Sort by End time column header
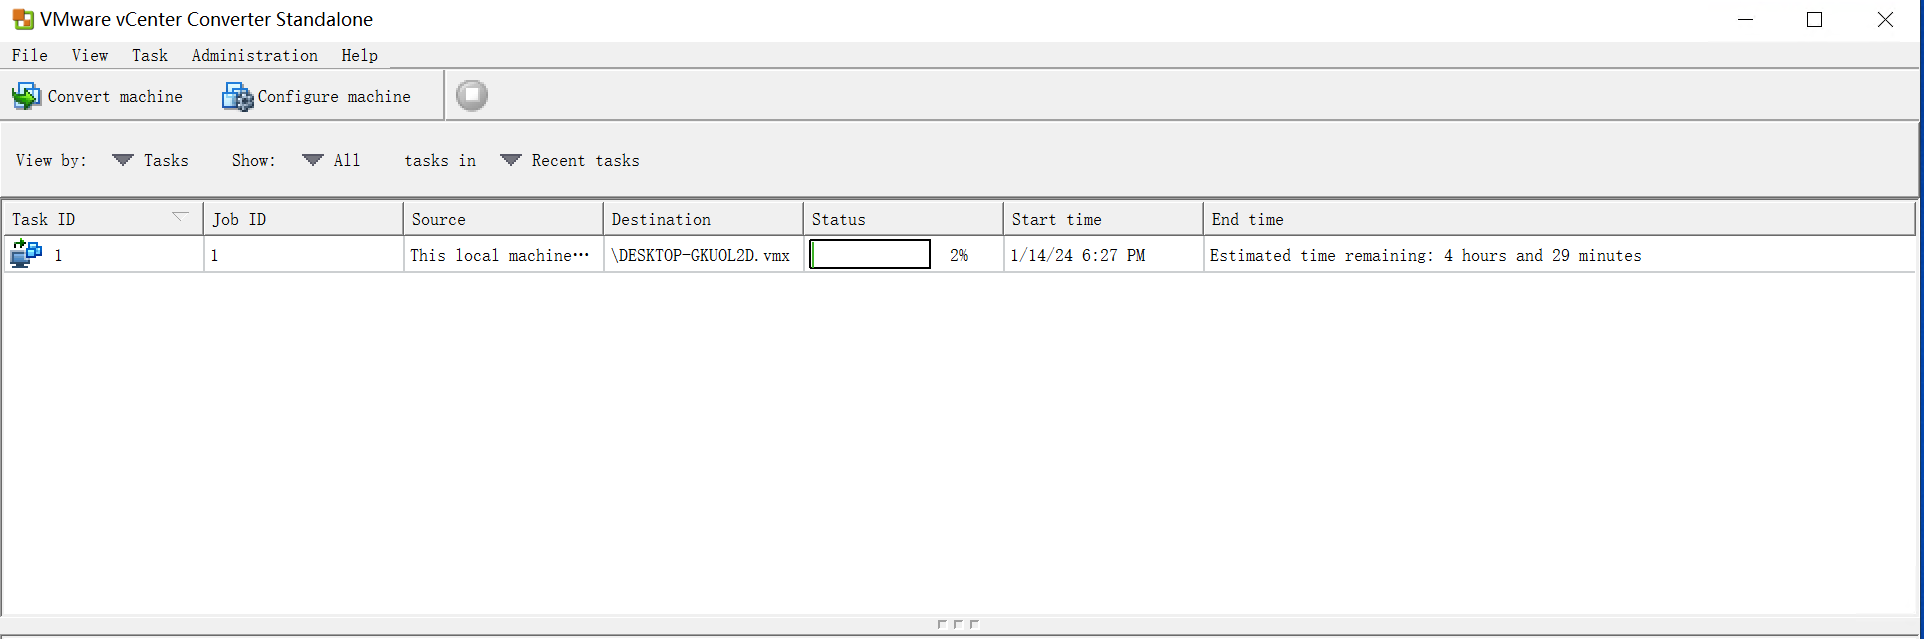This screenshot has height=639, width=1924. click(x=1559, y=219)
